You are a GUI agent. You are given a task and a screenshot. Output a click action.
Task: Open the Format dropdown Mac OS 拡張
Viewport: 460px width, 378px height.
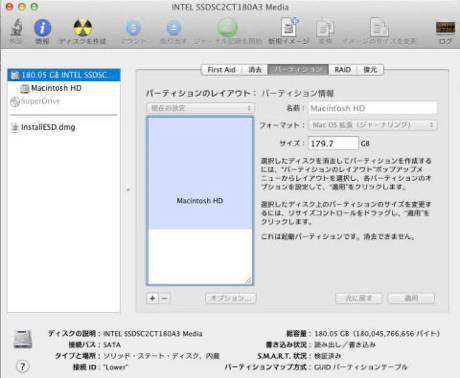pos(373,125)
